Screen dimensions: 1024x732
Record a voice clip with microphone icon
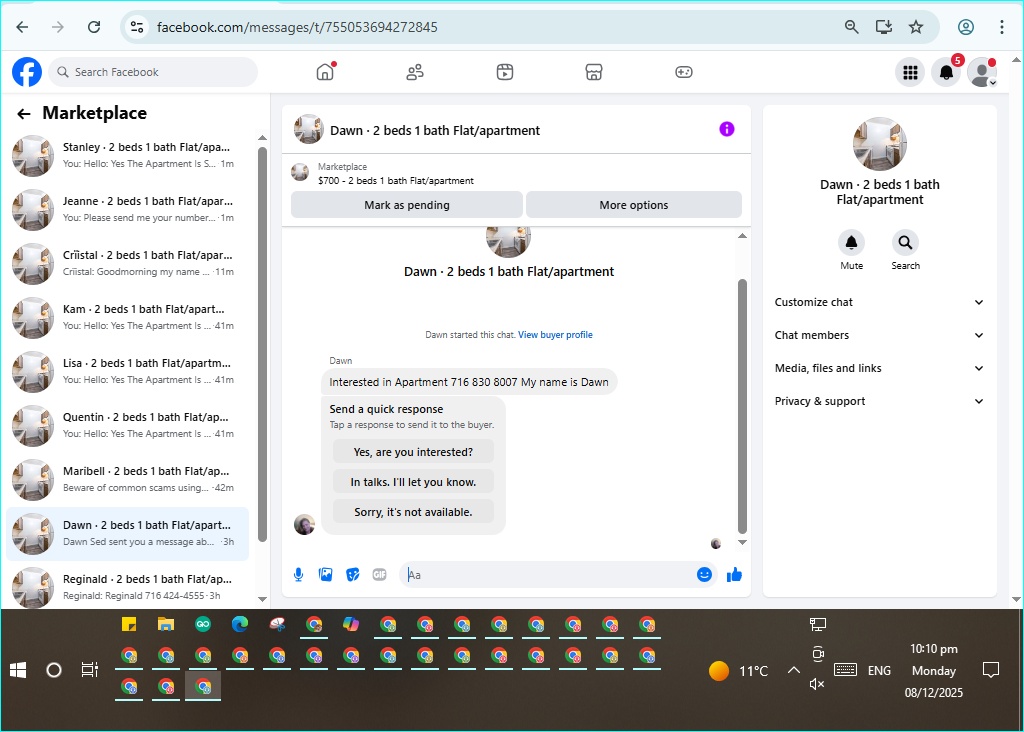(298, 575)
